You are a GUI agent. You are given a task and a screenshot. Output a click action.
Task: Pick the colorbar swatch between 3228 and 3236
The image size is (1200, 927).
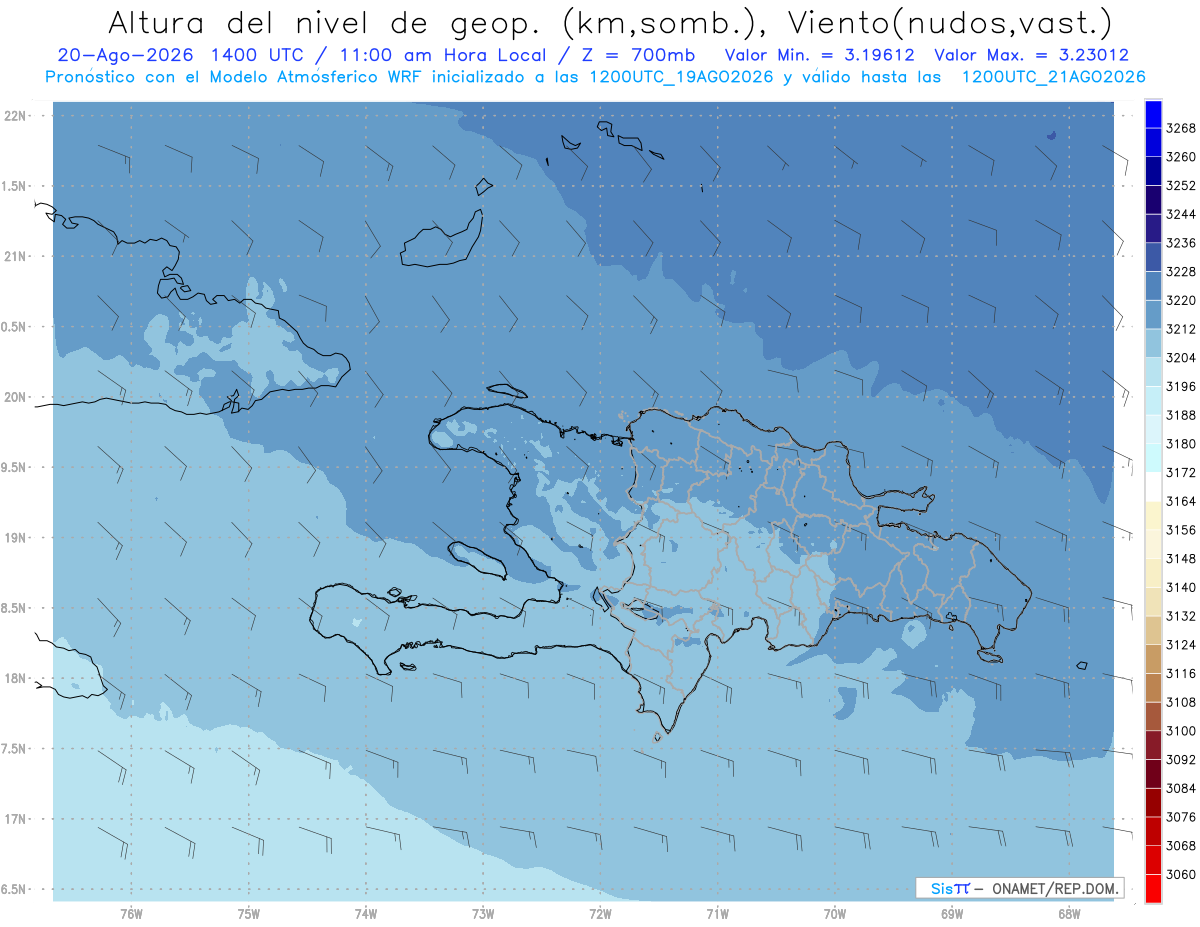1153,256
